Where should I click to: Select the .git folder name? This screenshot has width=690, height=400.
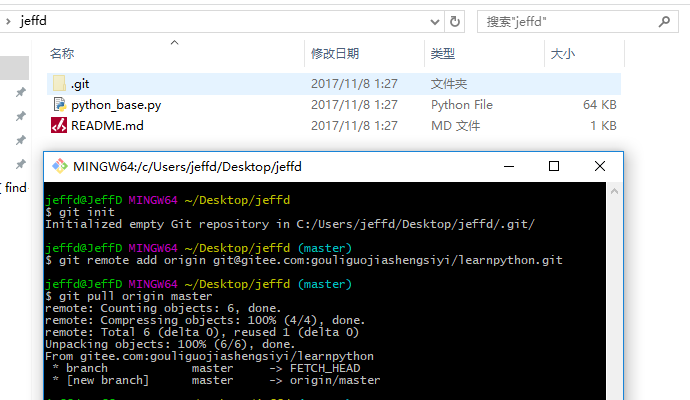pos(80,84)
